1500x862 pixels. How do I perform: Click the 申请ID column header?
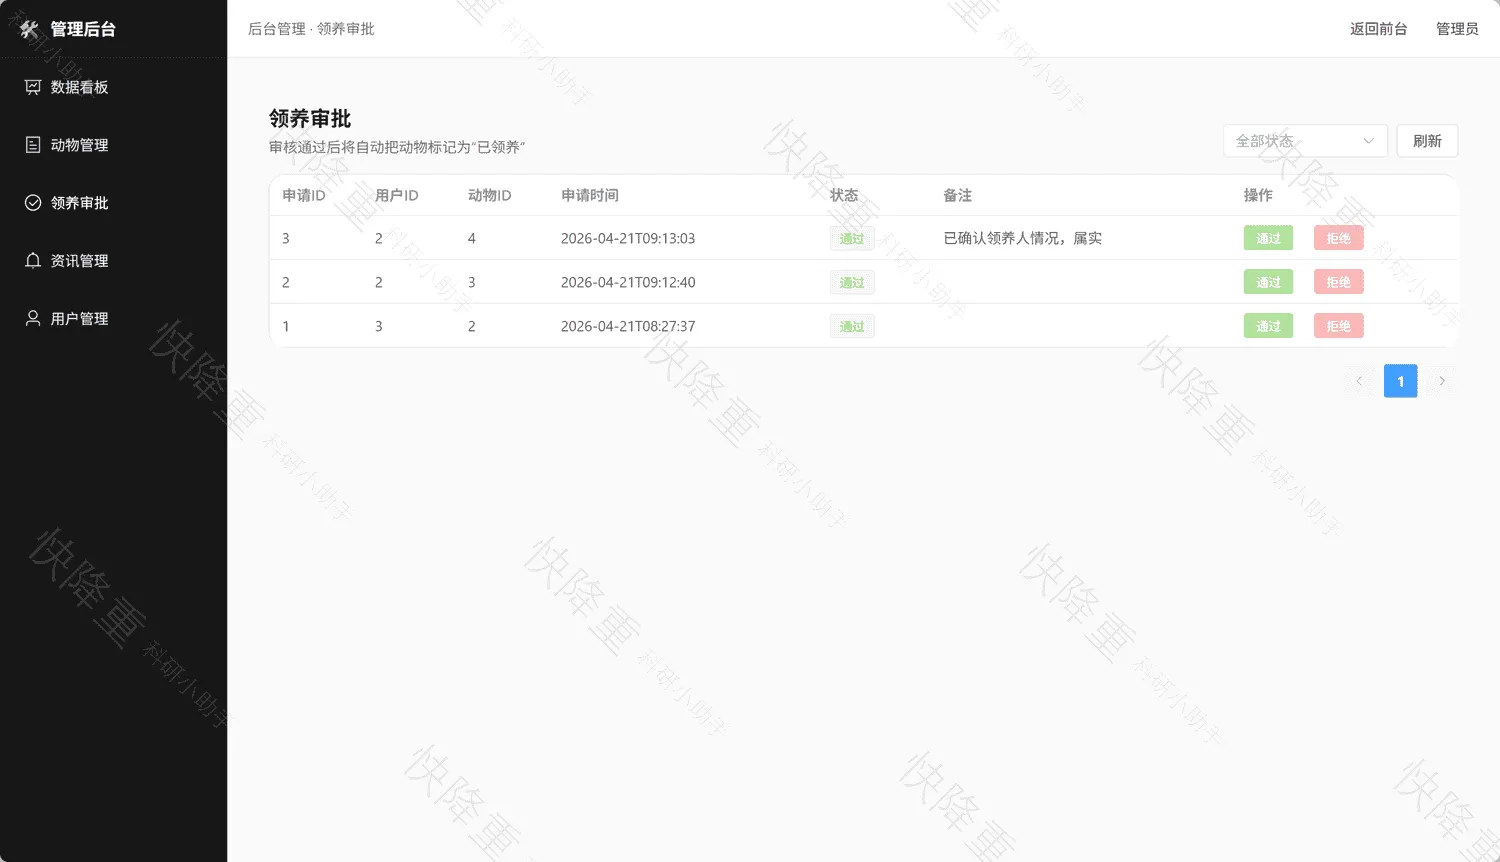tap(304, 195)
